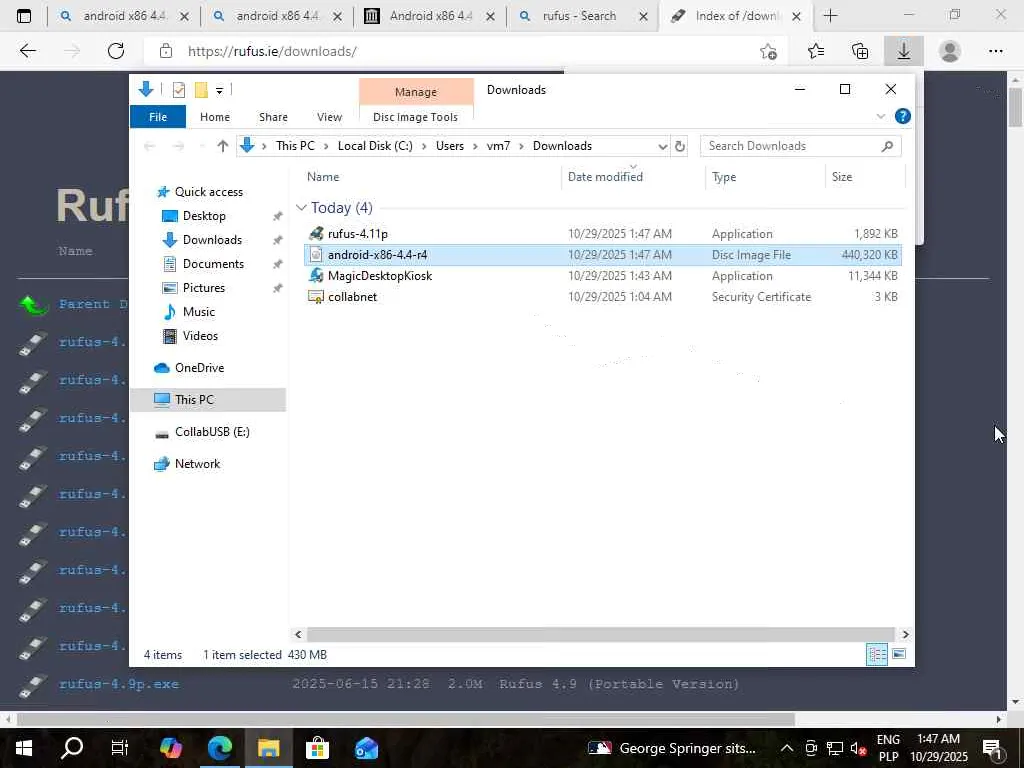The height and width of the screenshot is (768, 1024).
Task: Select collabnet security certificate icon
Action: click(x=316, y=296)
